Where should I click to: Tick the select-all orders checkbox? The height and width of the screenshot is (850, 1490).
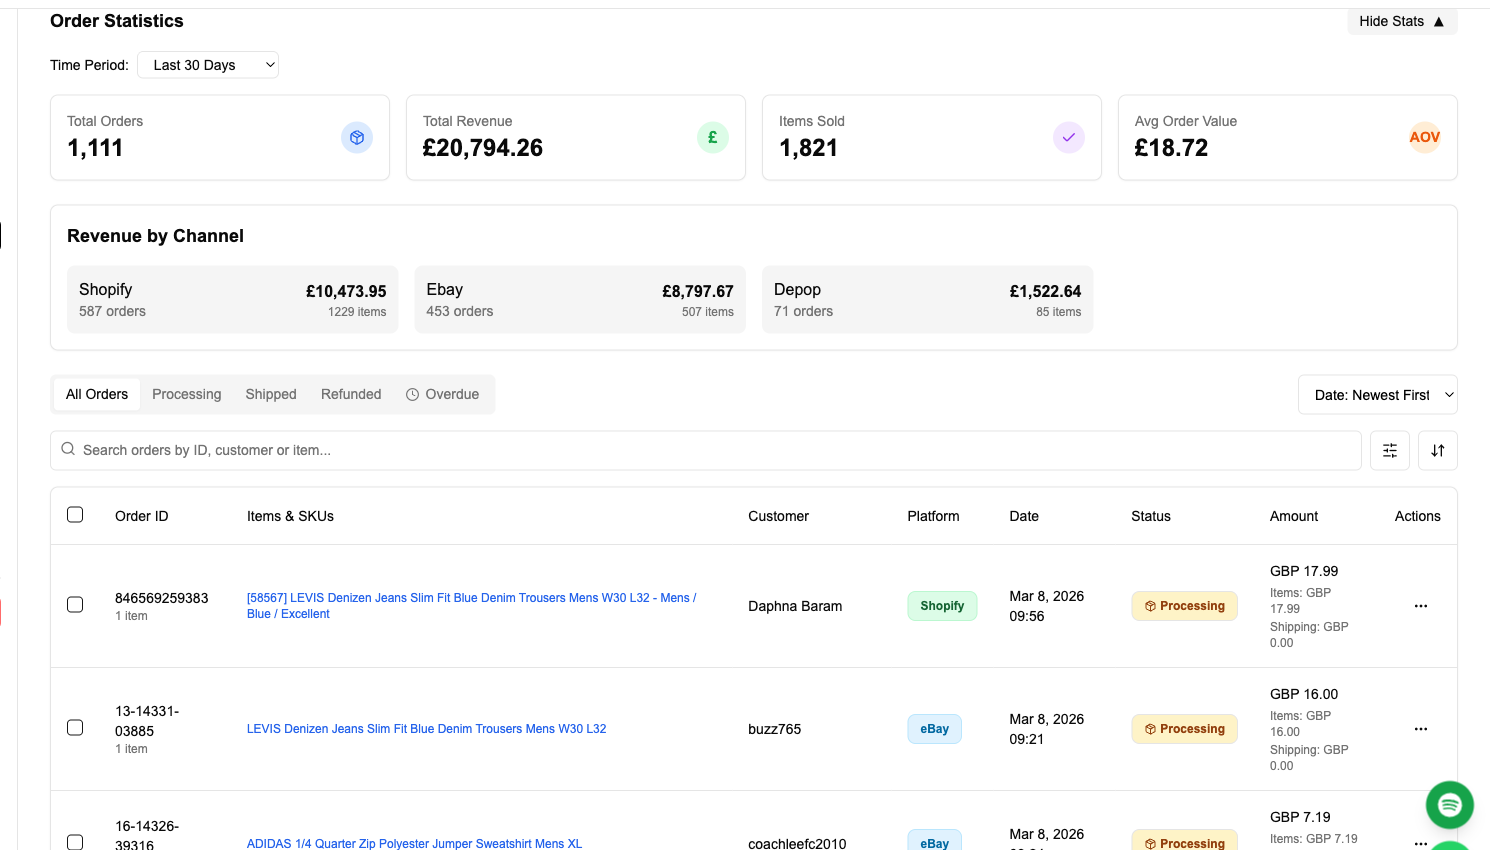click(x=75, y=515)
